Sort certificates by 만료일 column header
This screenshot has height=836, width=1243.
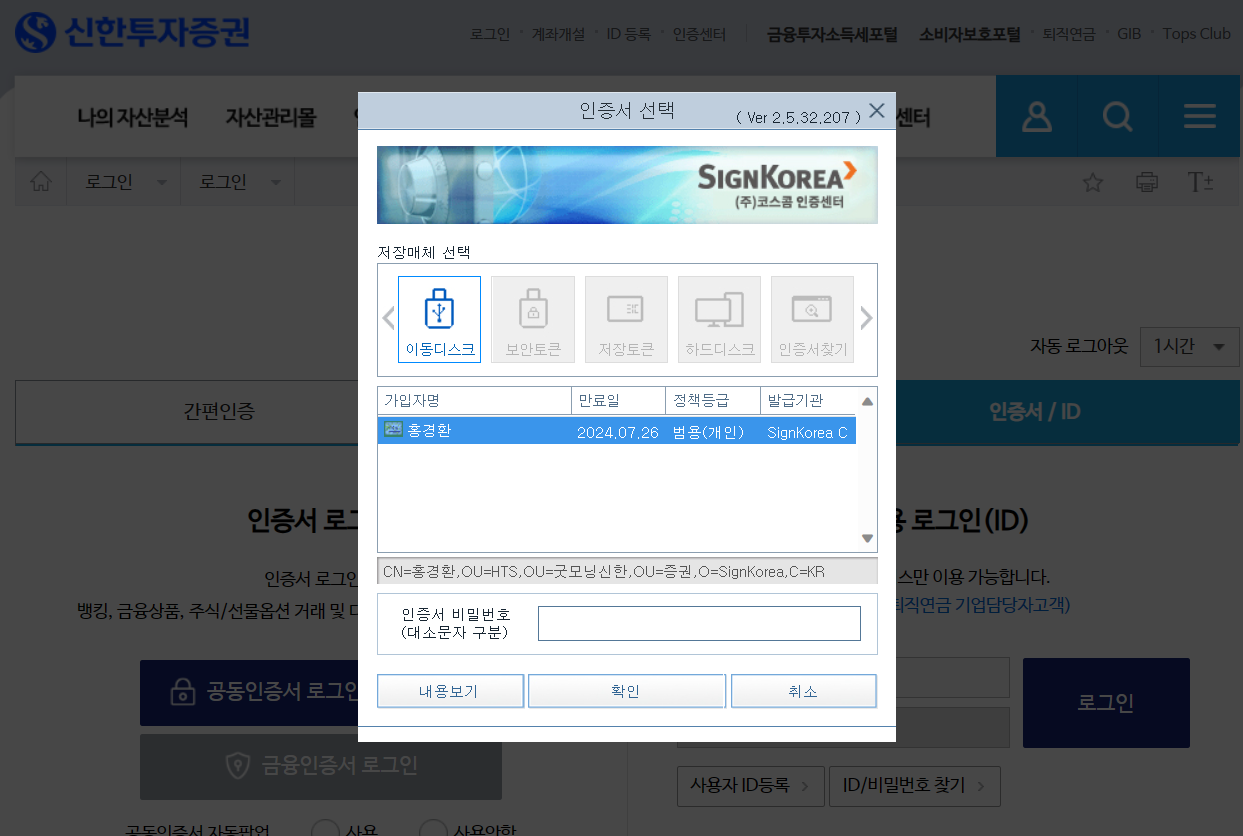tap(618, 401)
